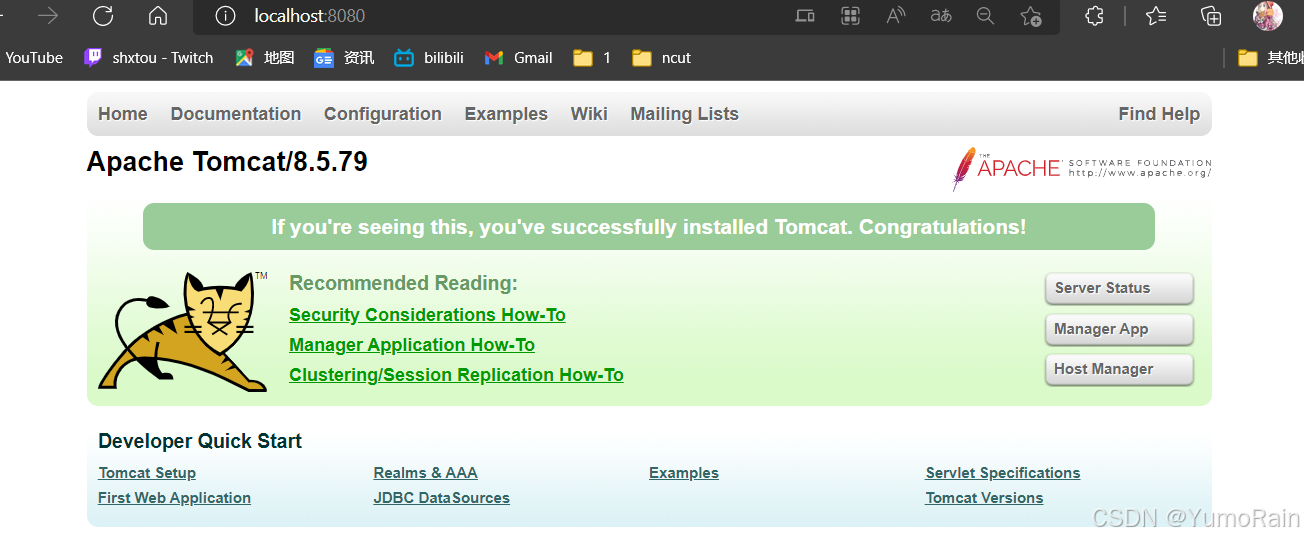Open the YouTube bookmark

(34, 58)
